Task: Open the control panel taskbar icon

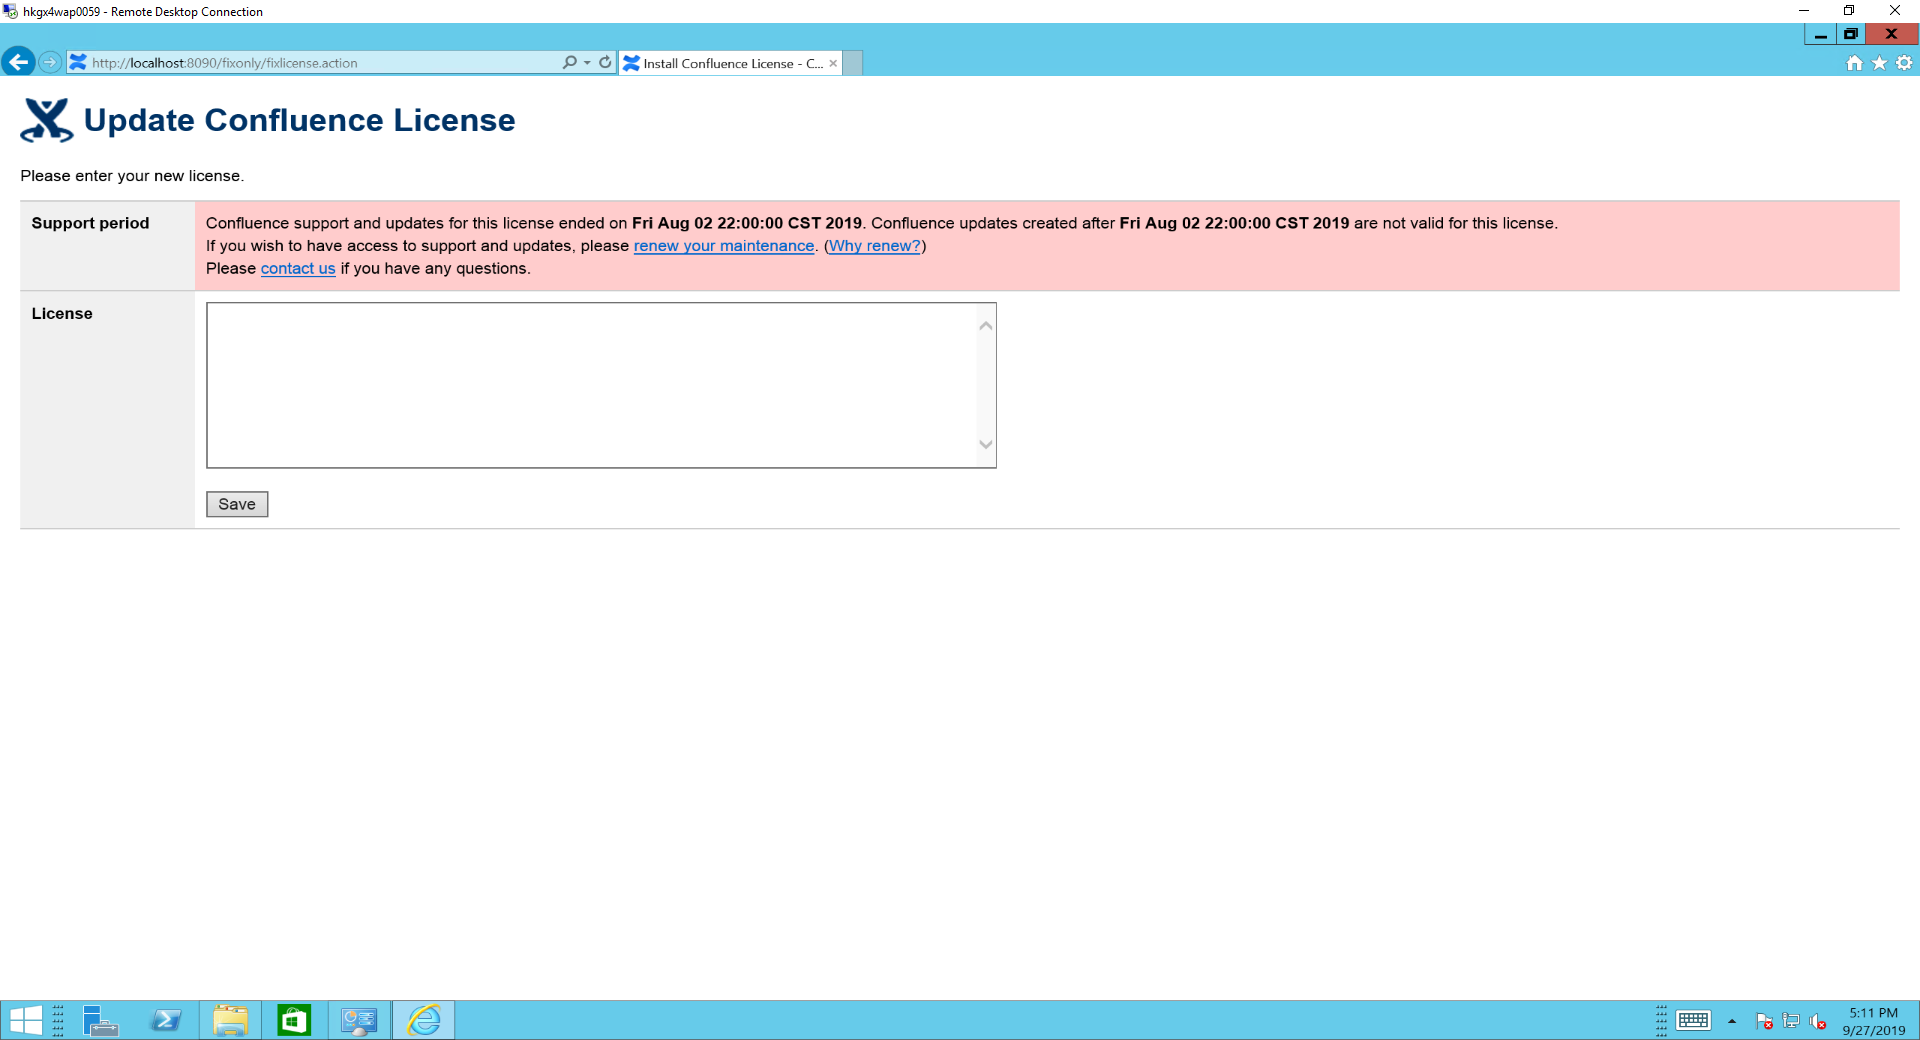Action: [x=359, y=1020]
